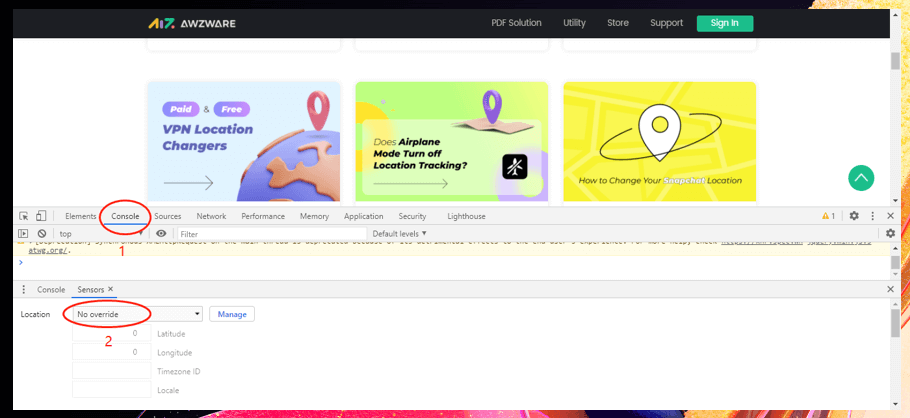Open console settings gear icon

pos(891,233)
